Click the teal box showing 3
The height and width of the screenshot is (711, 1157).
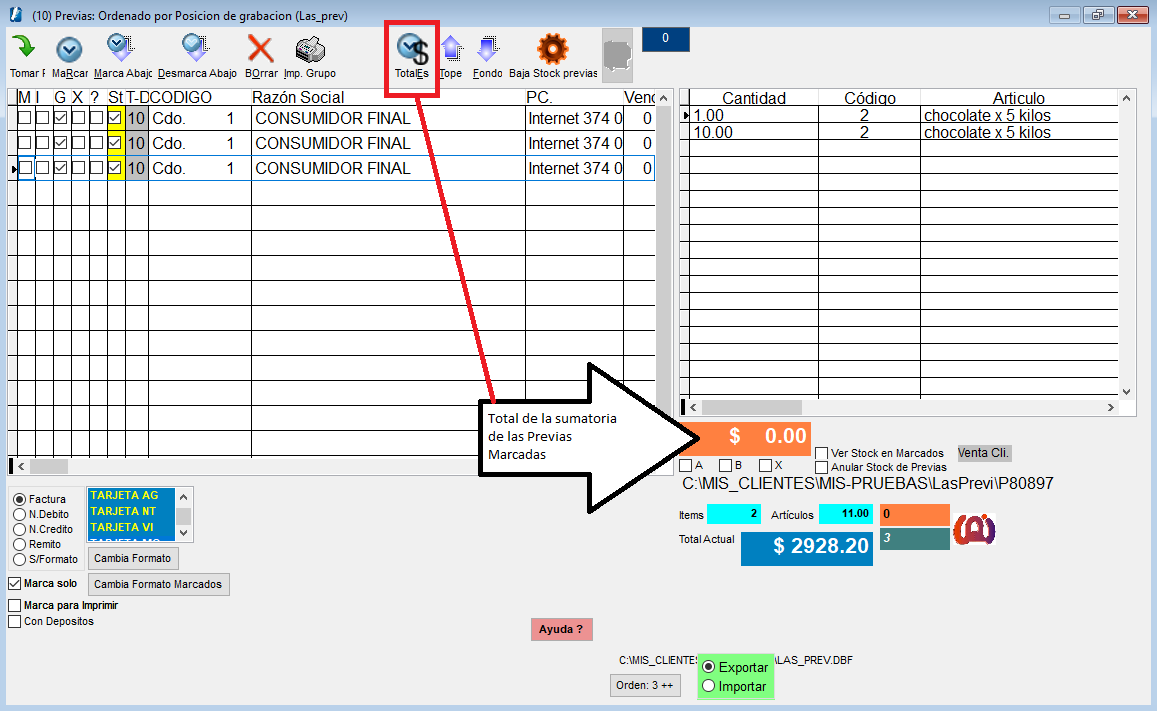[x=914, y=539]
